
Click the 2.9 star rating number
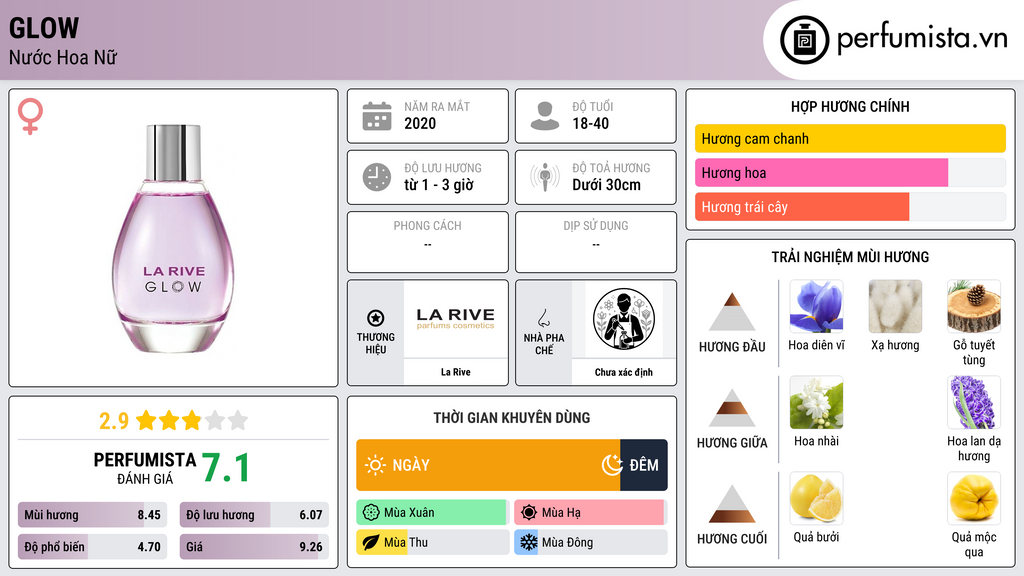point(114,421)
